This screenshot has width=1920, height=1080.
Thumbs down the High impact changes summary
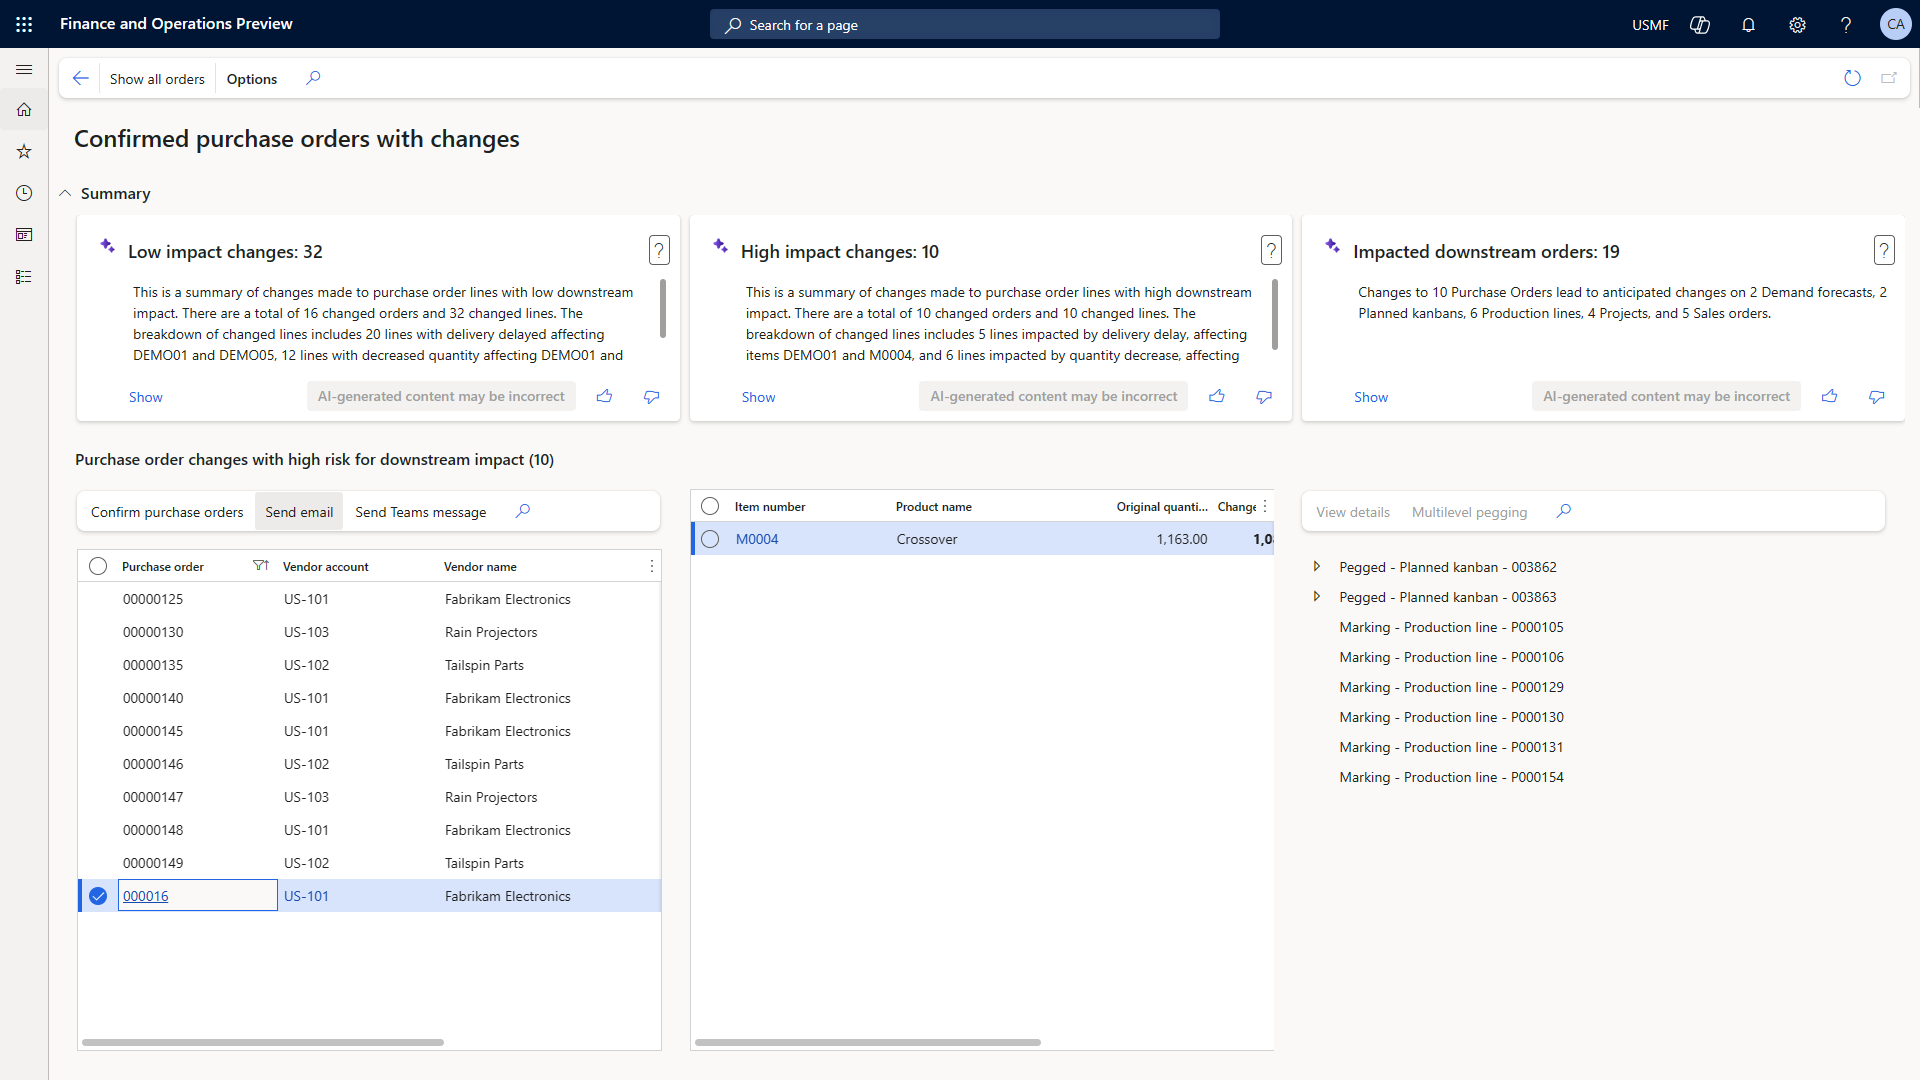(1264, 397)
